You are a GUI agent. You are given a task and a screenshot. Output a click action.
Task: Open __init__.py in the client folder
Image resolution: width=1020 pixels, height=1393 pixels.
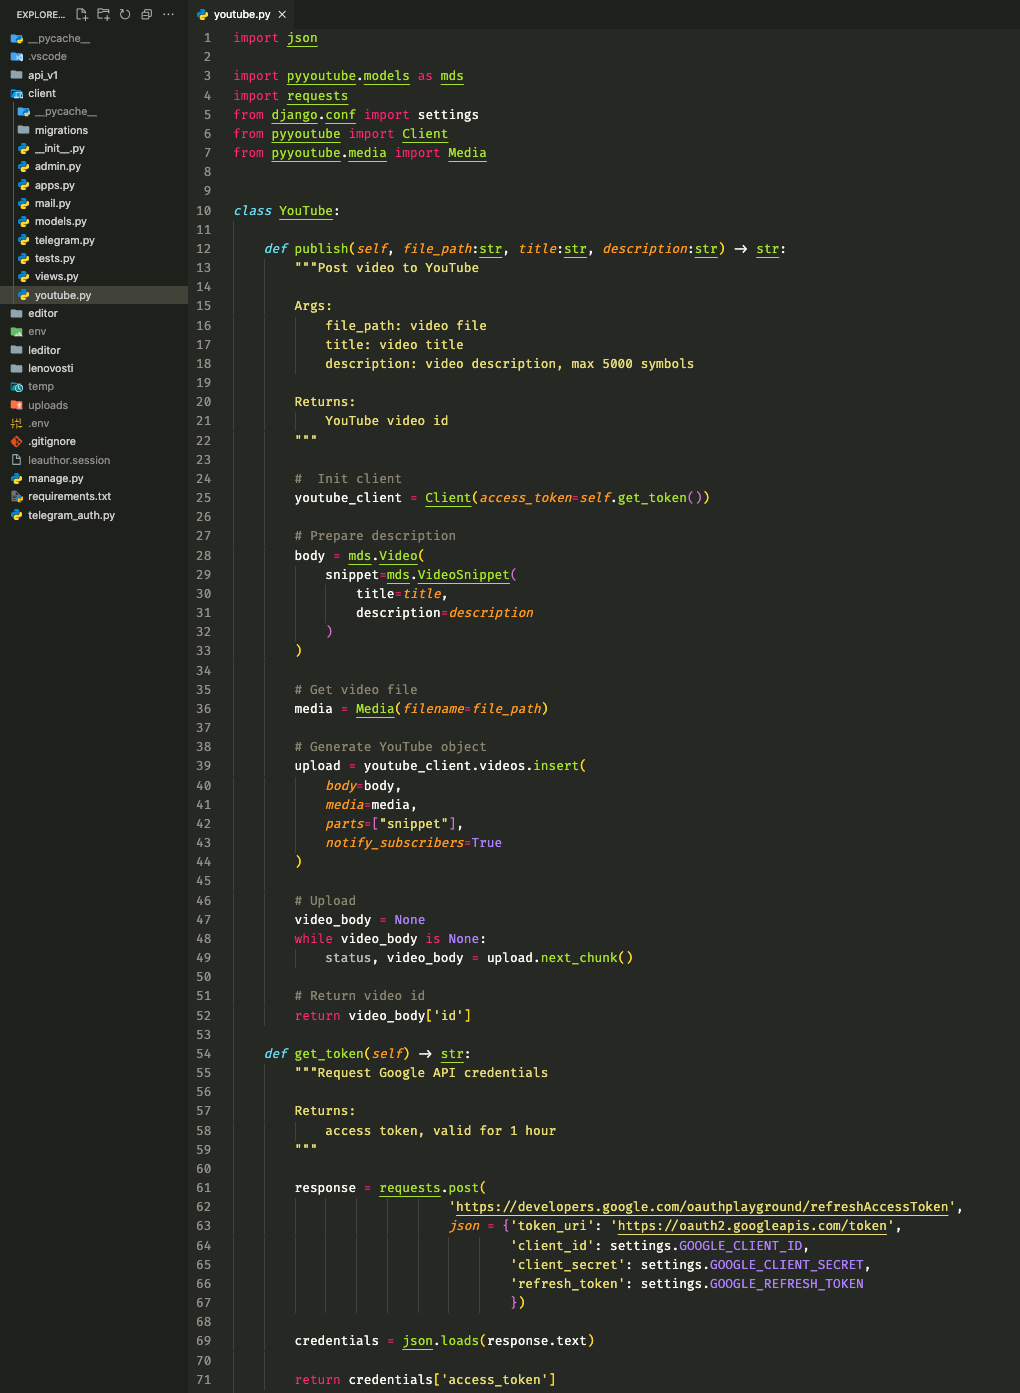click(x=94, y=148)
